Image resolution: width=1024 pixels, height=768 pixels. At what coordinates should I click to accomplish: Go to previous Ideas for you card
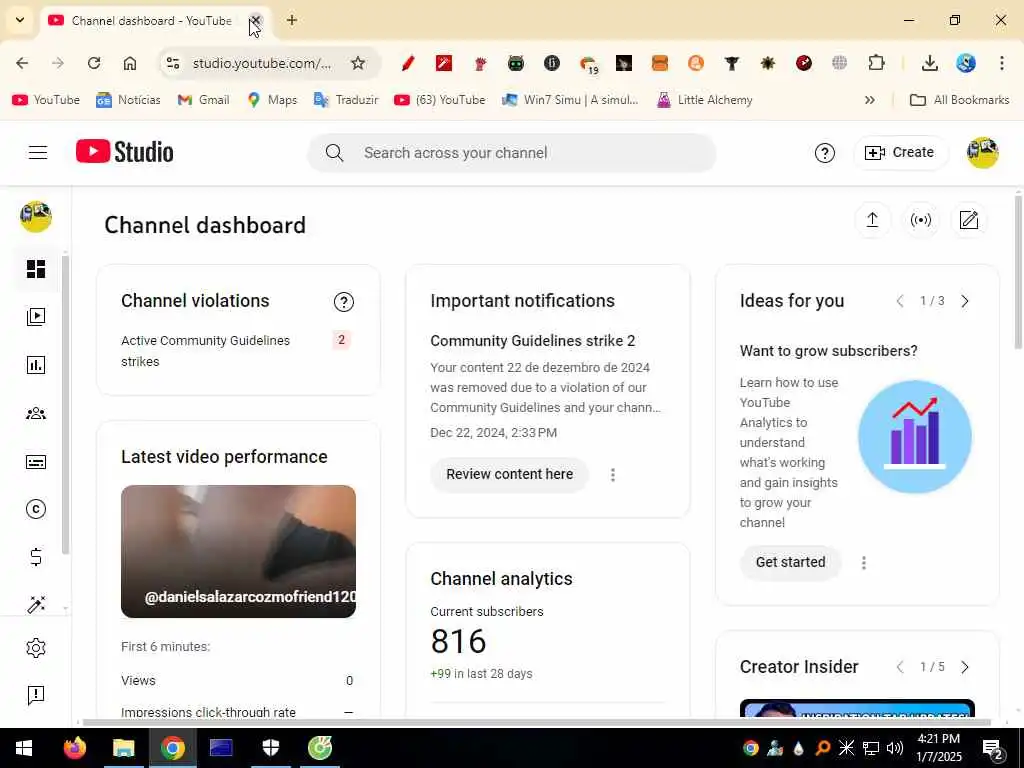(x=900, y=301)
